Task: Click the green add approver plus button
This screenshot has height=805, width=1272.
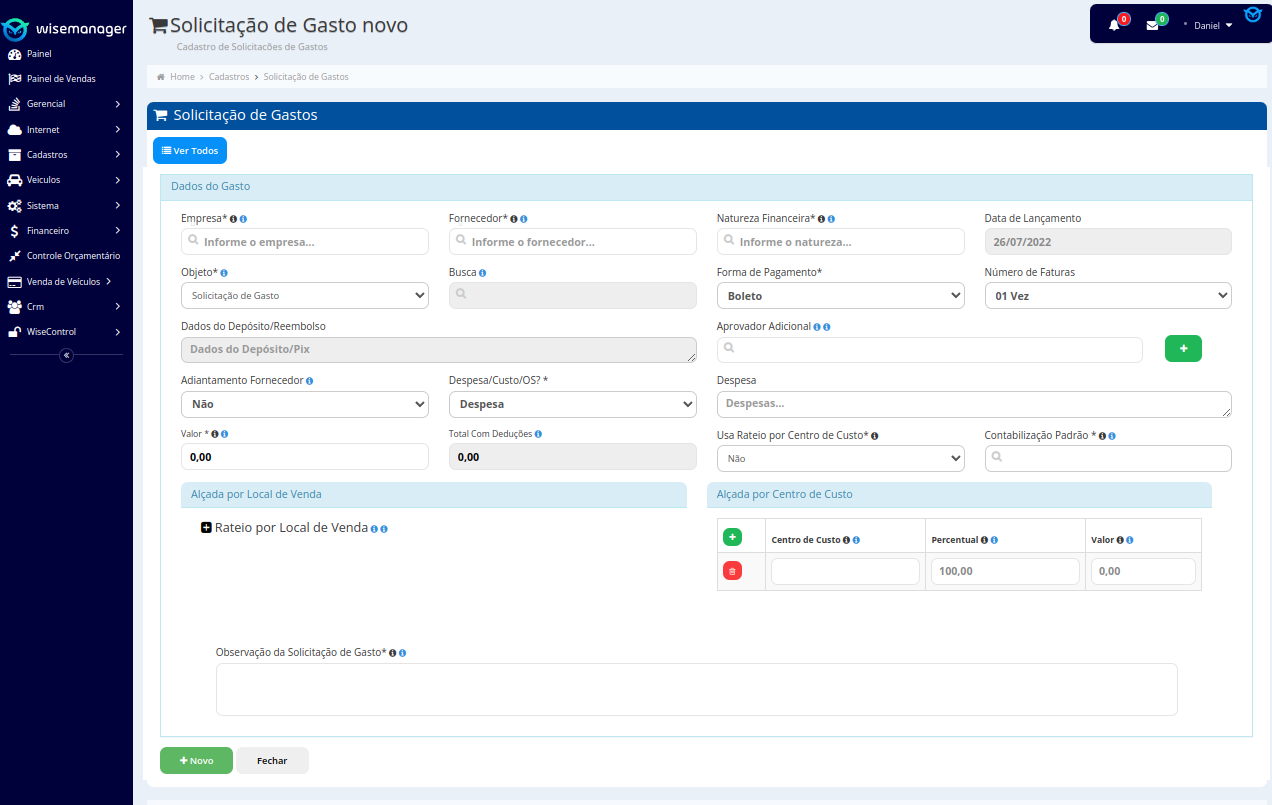Action: 1183,348
